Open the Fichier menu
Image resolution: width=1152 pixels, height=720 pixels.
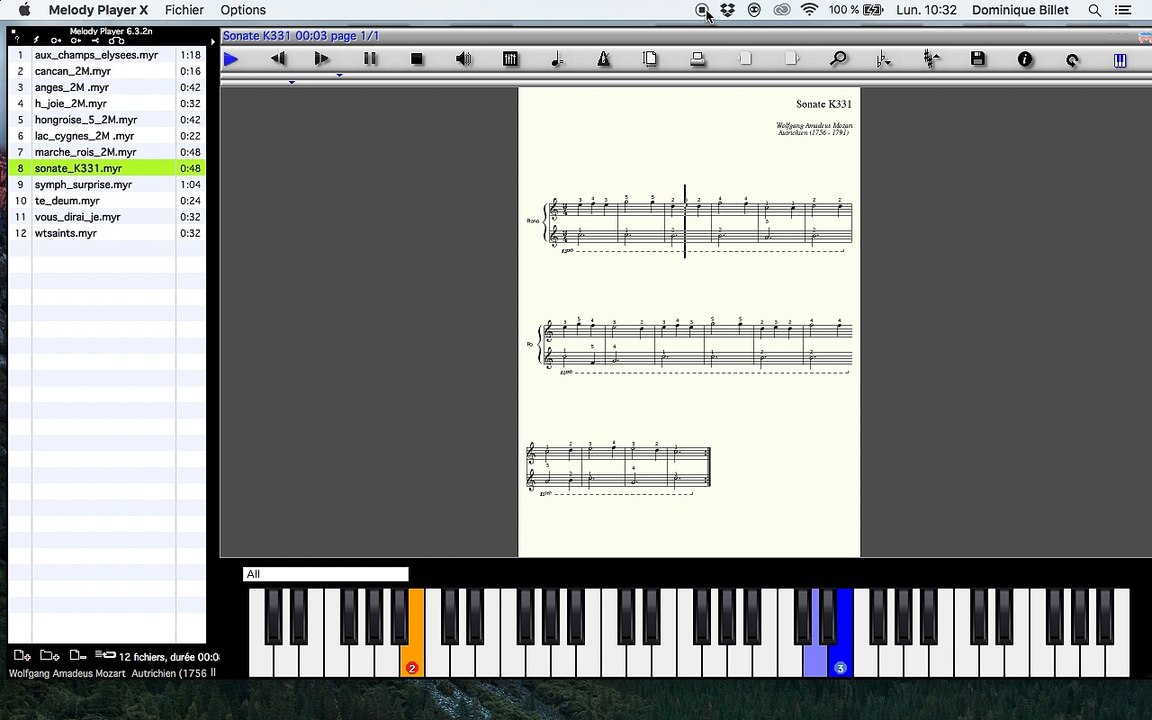tap(184, 10)
